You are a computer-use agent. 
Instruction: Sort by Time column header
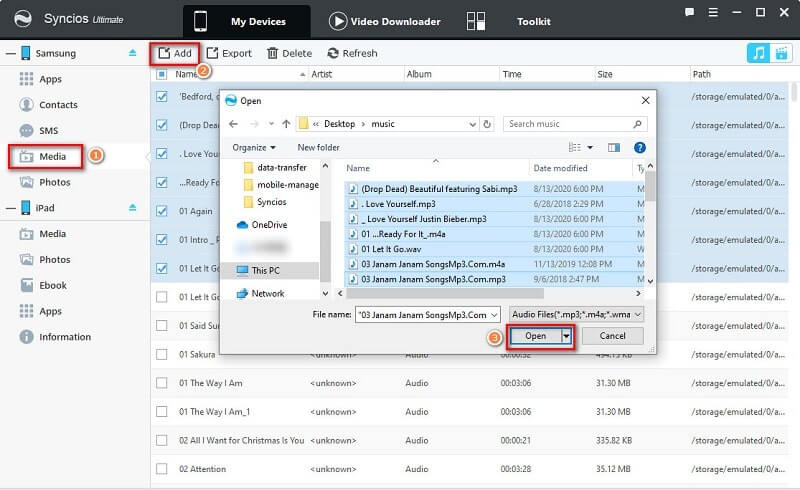coord(512,74)
